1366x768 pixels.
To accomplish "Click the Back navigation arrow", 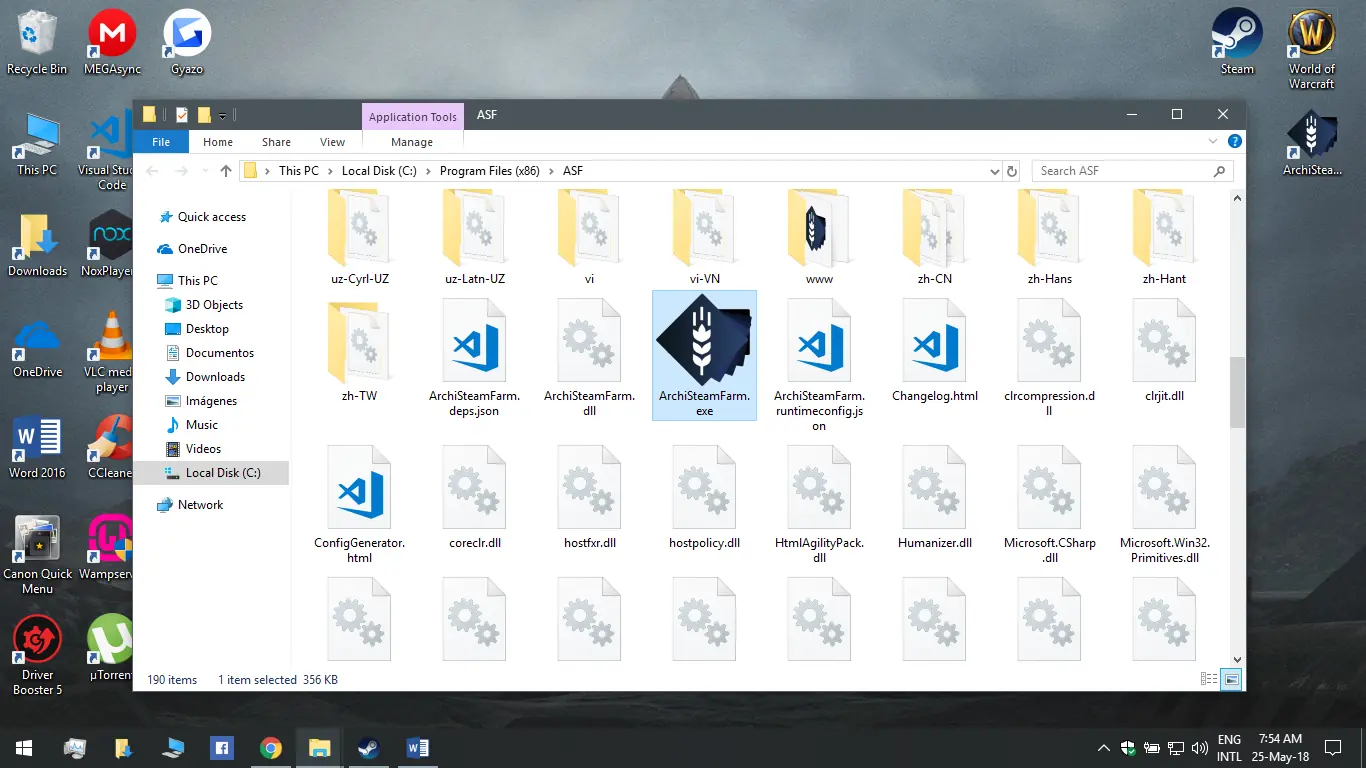I will (153, 171).
